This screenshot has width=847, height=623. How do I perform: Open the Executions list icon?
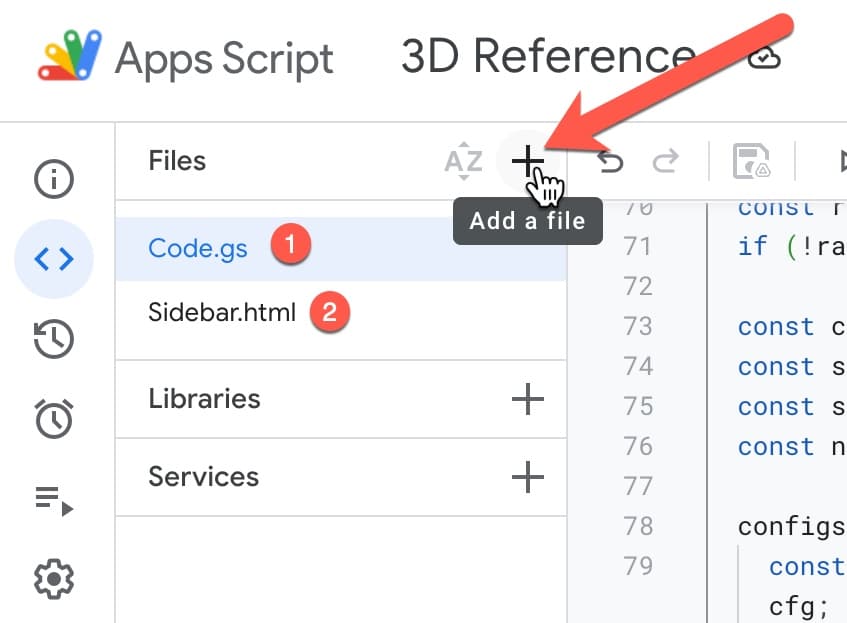[x=54, y=500]
